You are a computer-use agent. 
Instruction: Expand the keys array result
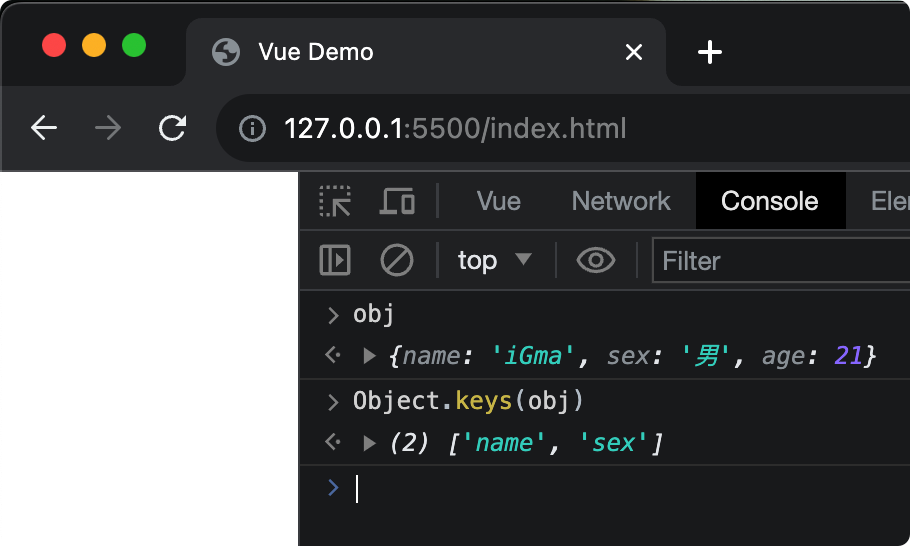[x=369, y=442]
